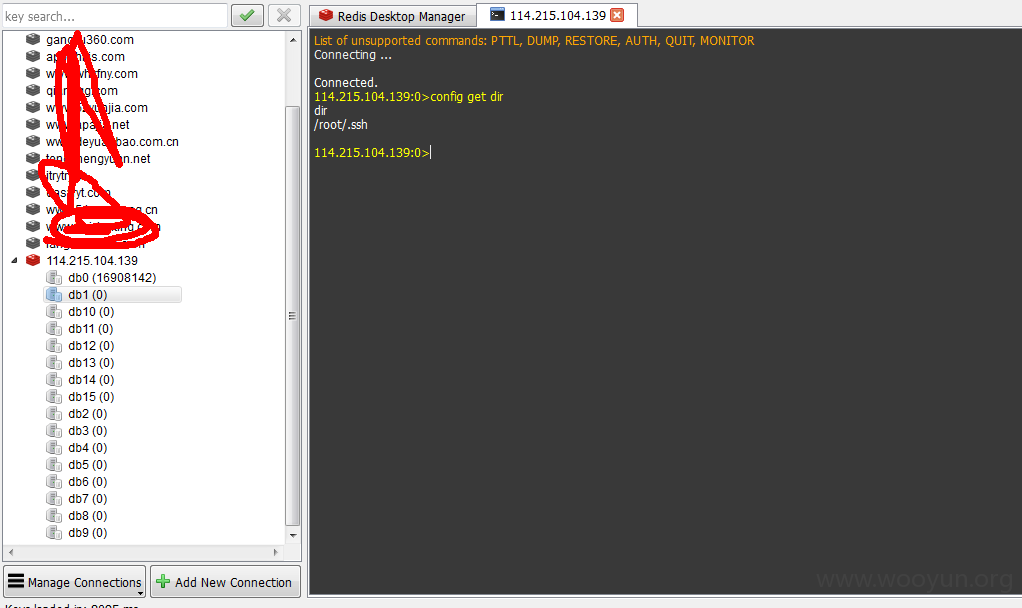Select the db11 (0) database
This screenshot has width=1022, height=608.
coord(91,328)
